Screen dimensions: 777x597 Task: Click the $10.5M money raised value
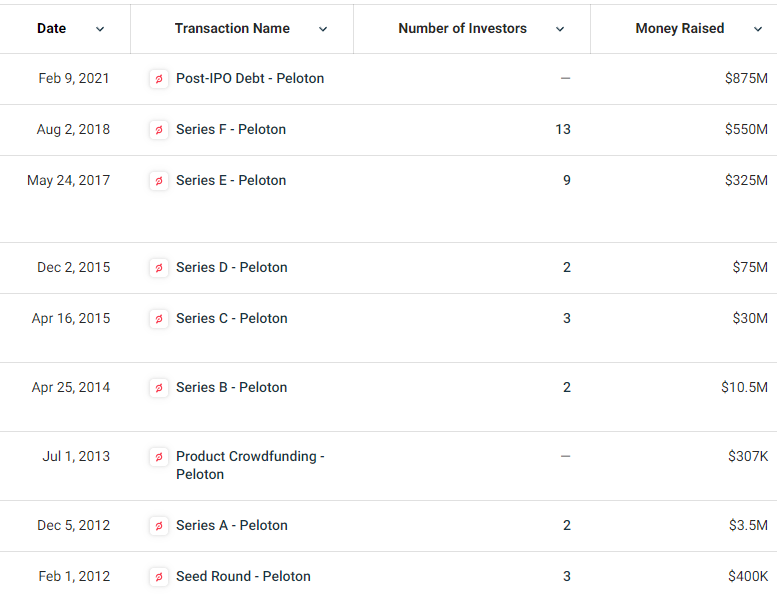tap(744, 387)
